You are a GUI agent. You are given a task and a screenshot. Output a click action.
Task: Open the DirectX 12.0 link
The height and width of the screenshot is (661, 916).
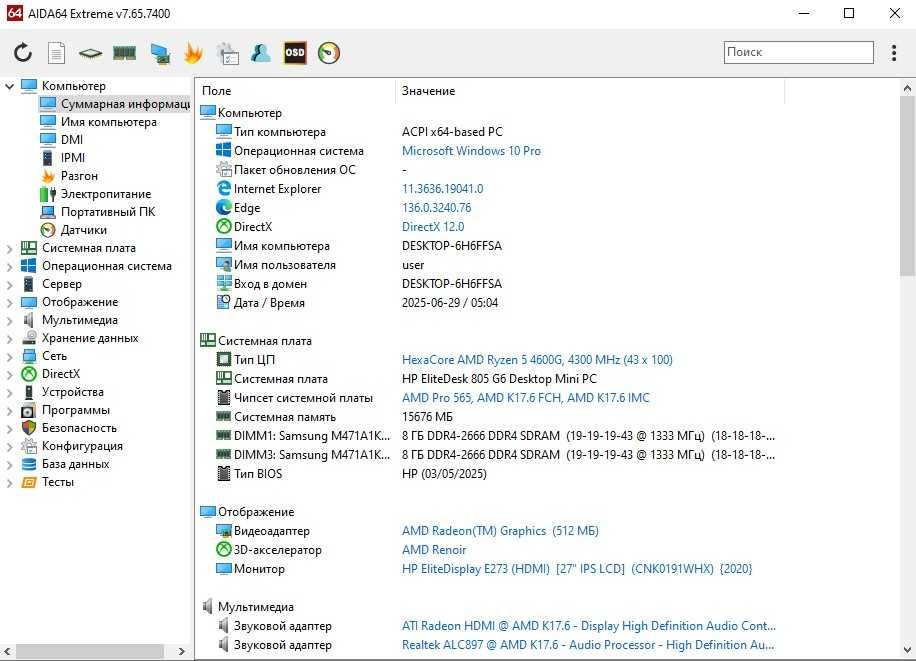[433, 227]
